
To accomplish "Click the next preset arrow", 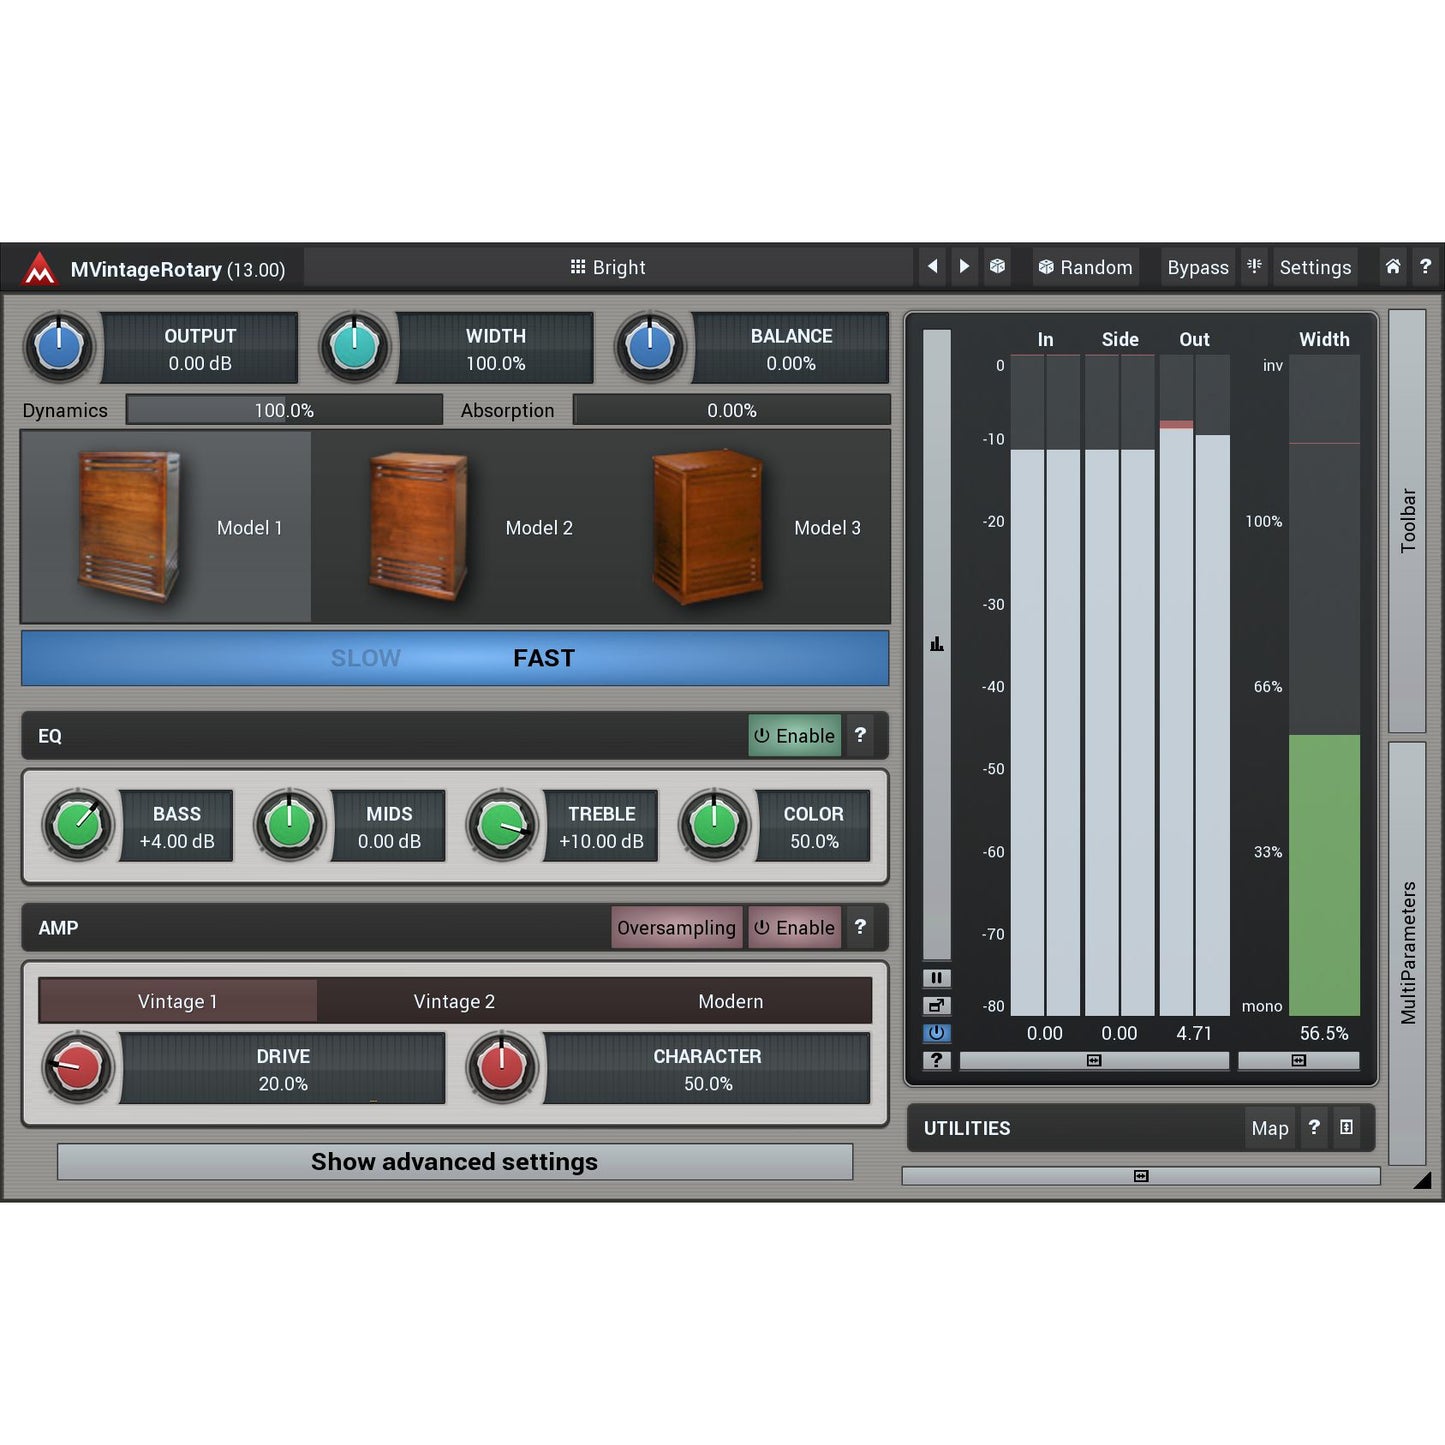I will [x=964, y=267].
